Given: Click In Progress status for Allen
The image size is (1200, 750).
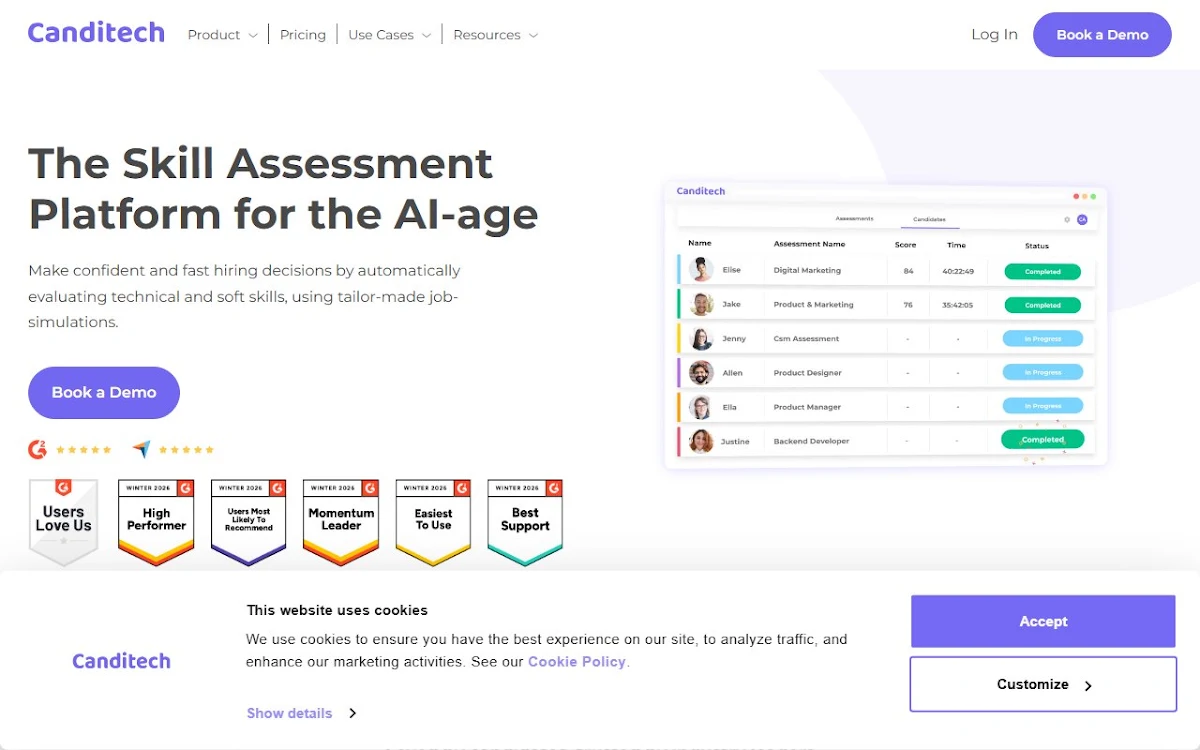Looking at the screenshot, I should (x=1042, y=373).
